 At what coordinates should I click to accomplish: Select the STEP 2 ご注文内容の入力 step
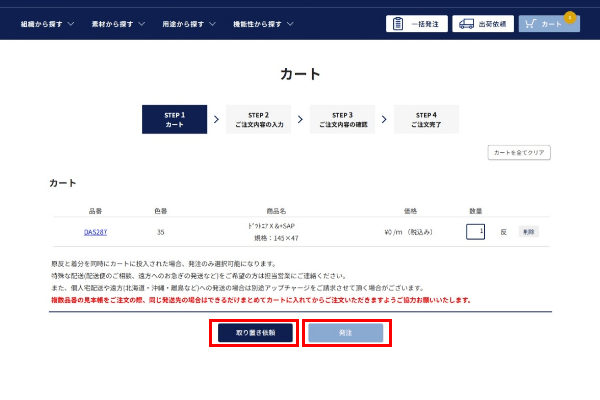[258, 120]
